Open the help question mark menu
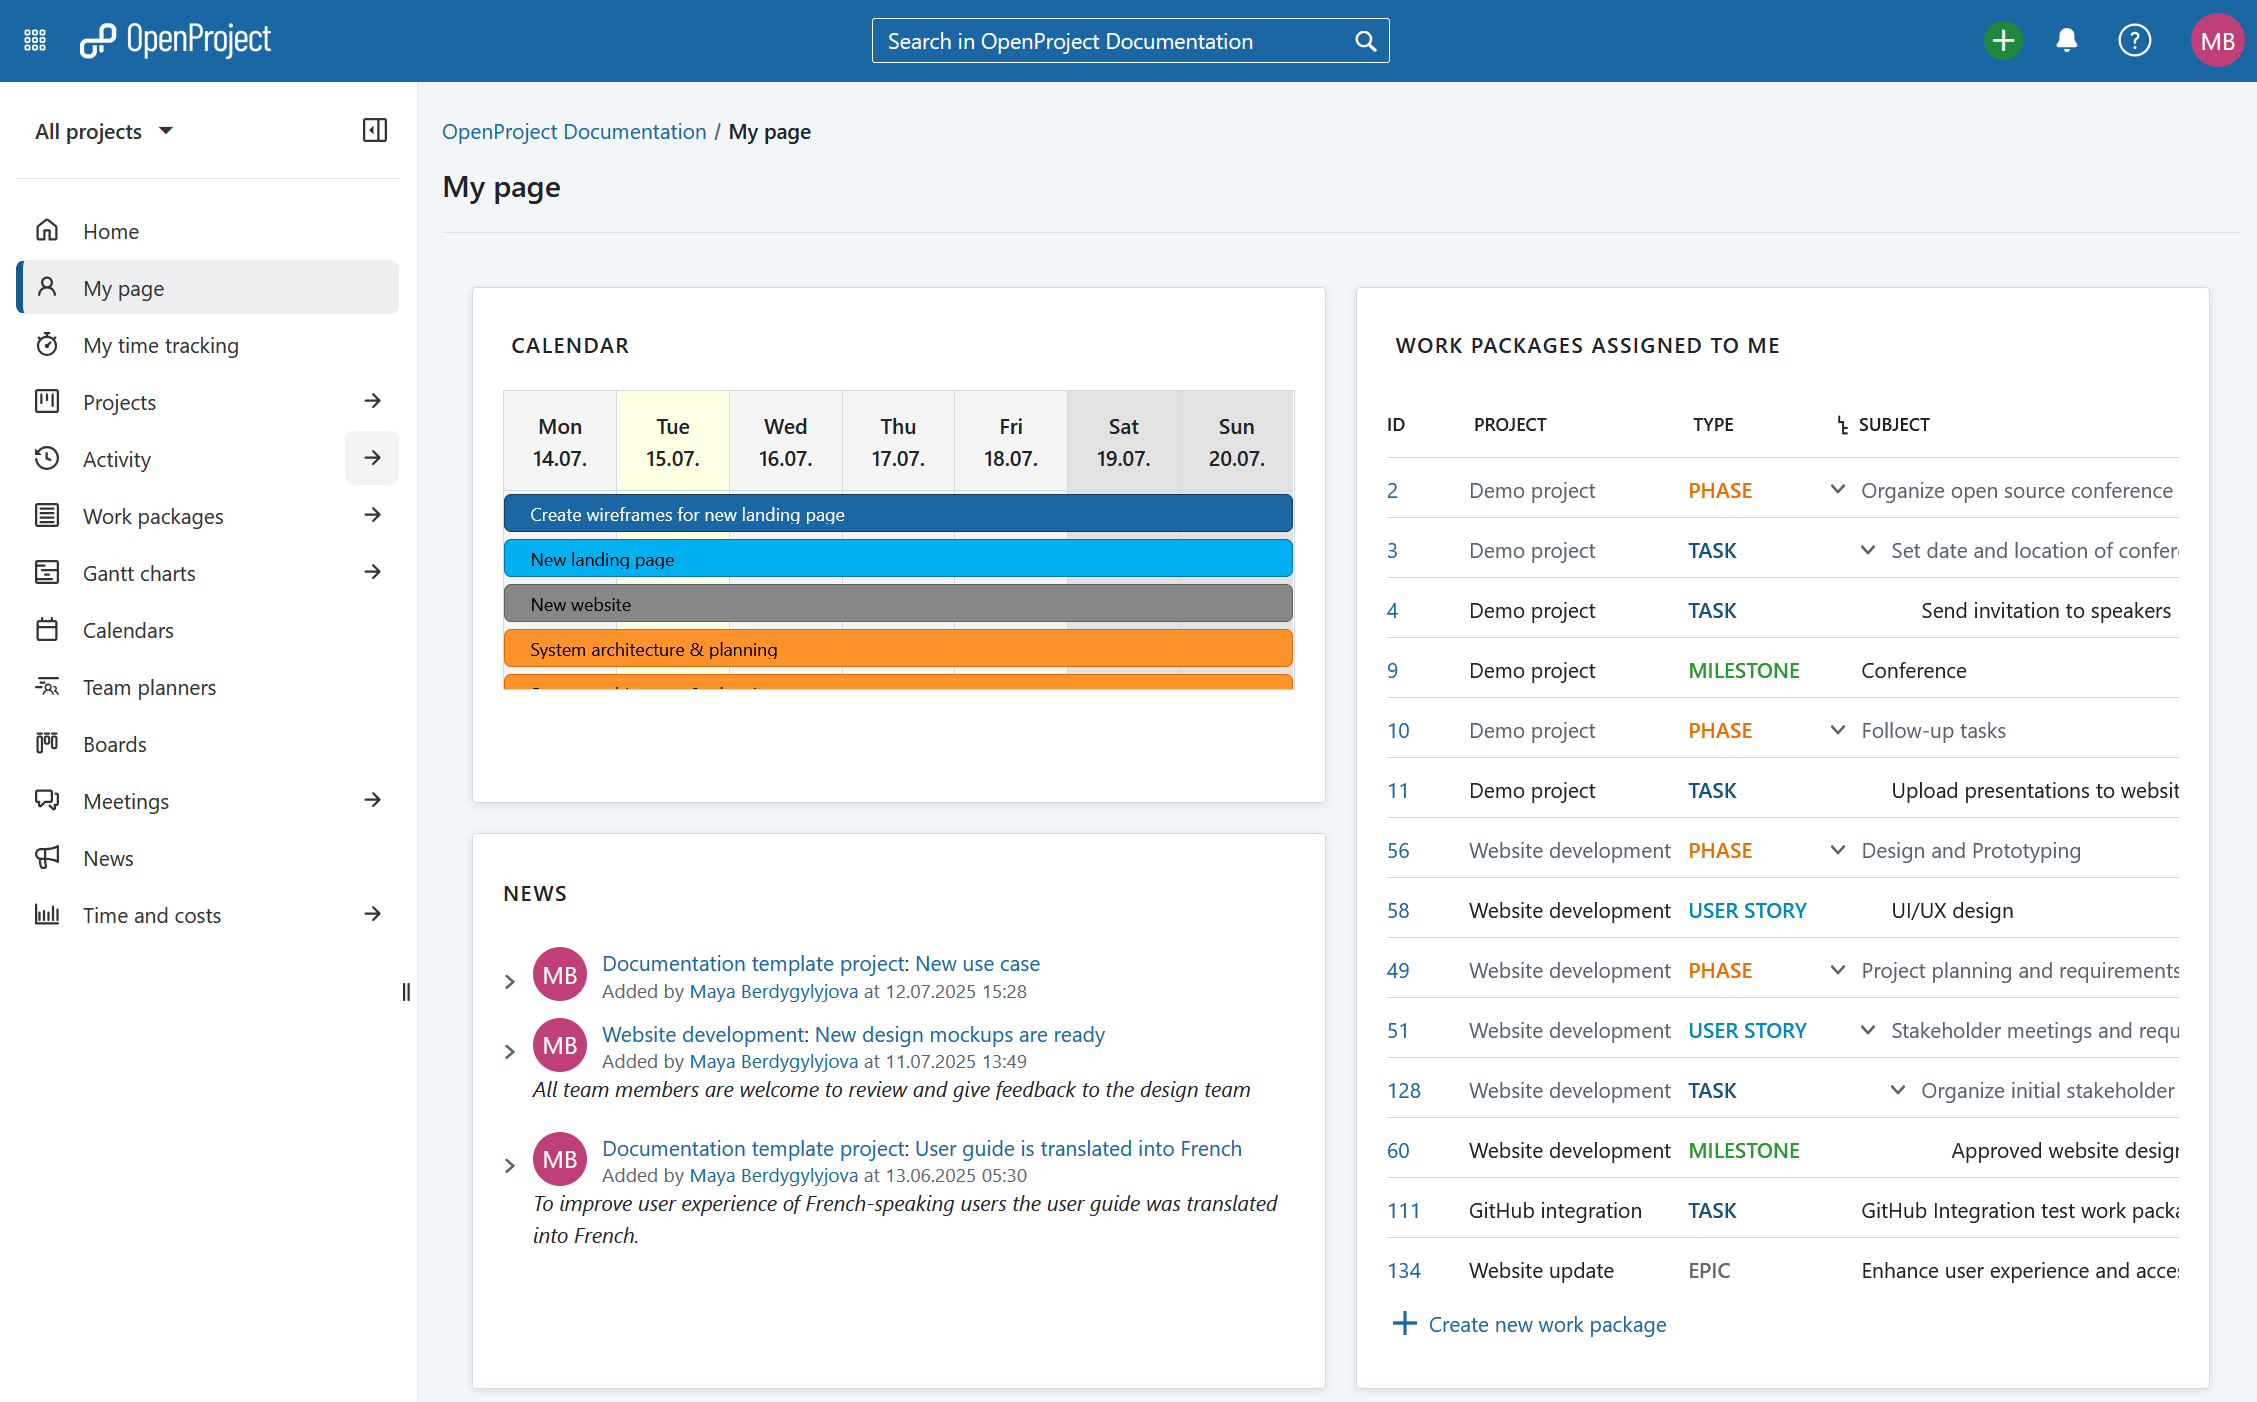The image size is (2257, 1402). pyautogui.click(x=2134, y=40)
